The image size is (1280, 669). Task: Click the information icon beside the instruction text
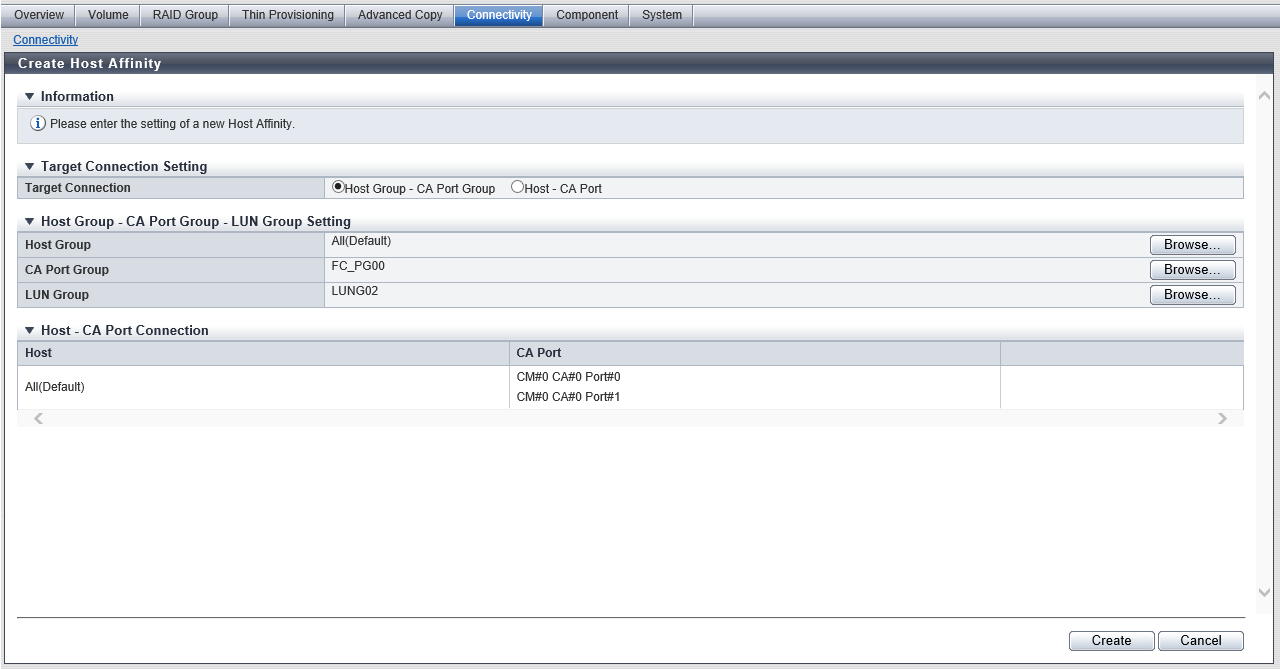coord(38,124)
